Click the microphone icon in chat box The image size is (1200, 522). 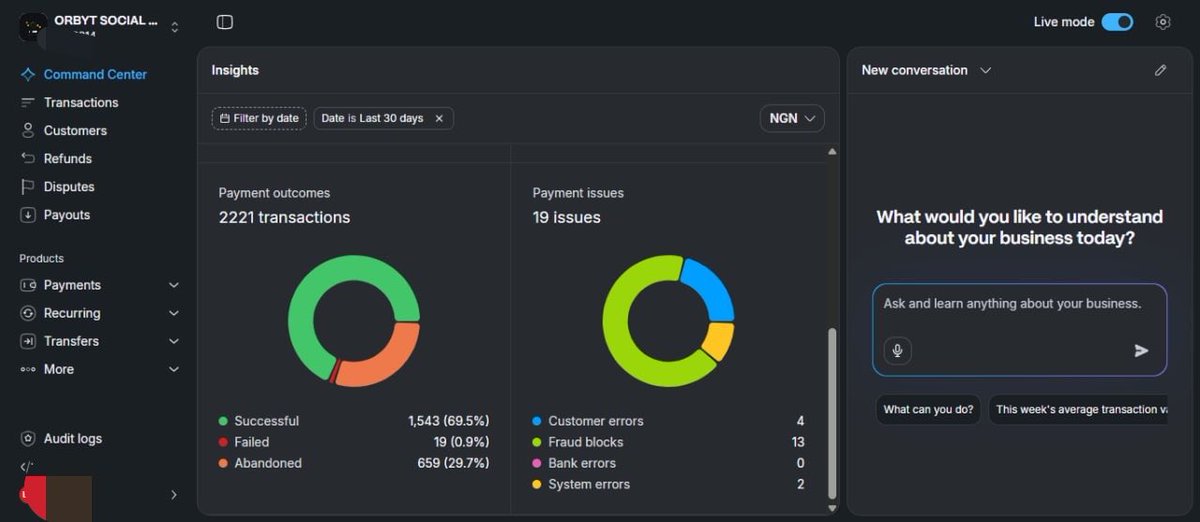click(898, 351)
